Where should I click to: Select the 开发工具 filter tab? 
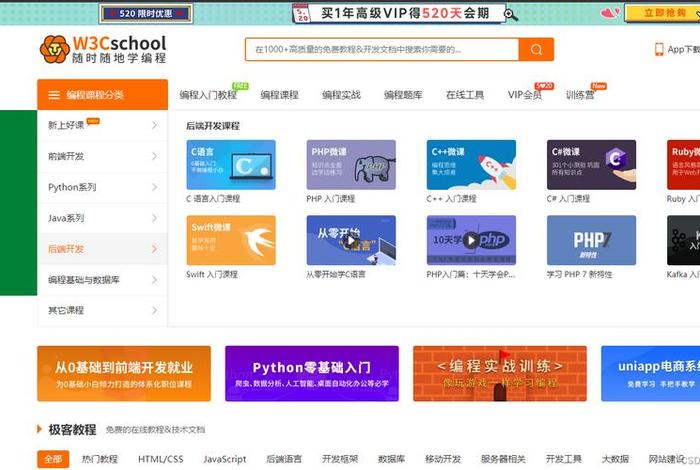[x=563, y=459]
